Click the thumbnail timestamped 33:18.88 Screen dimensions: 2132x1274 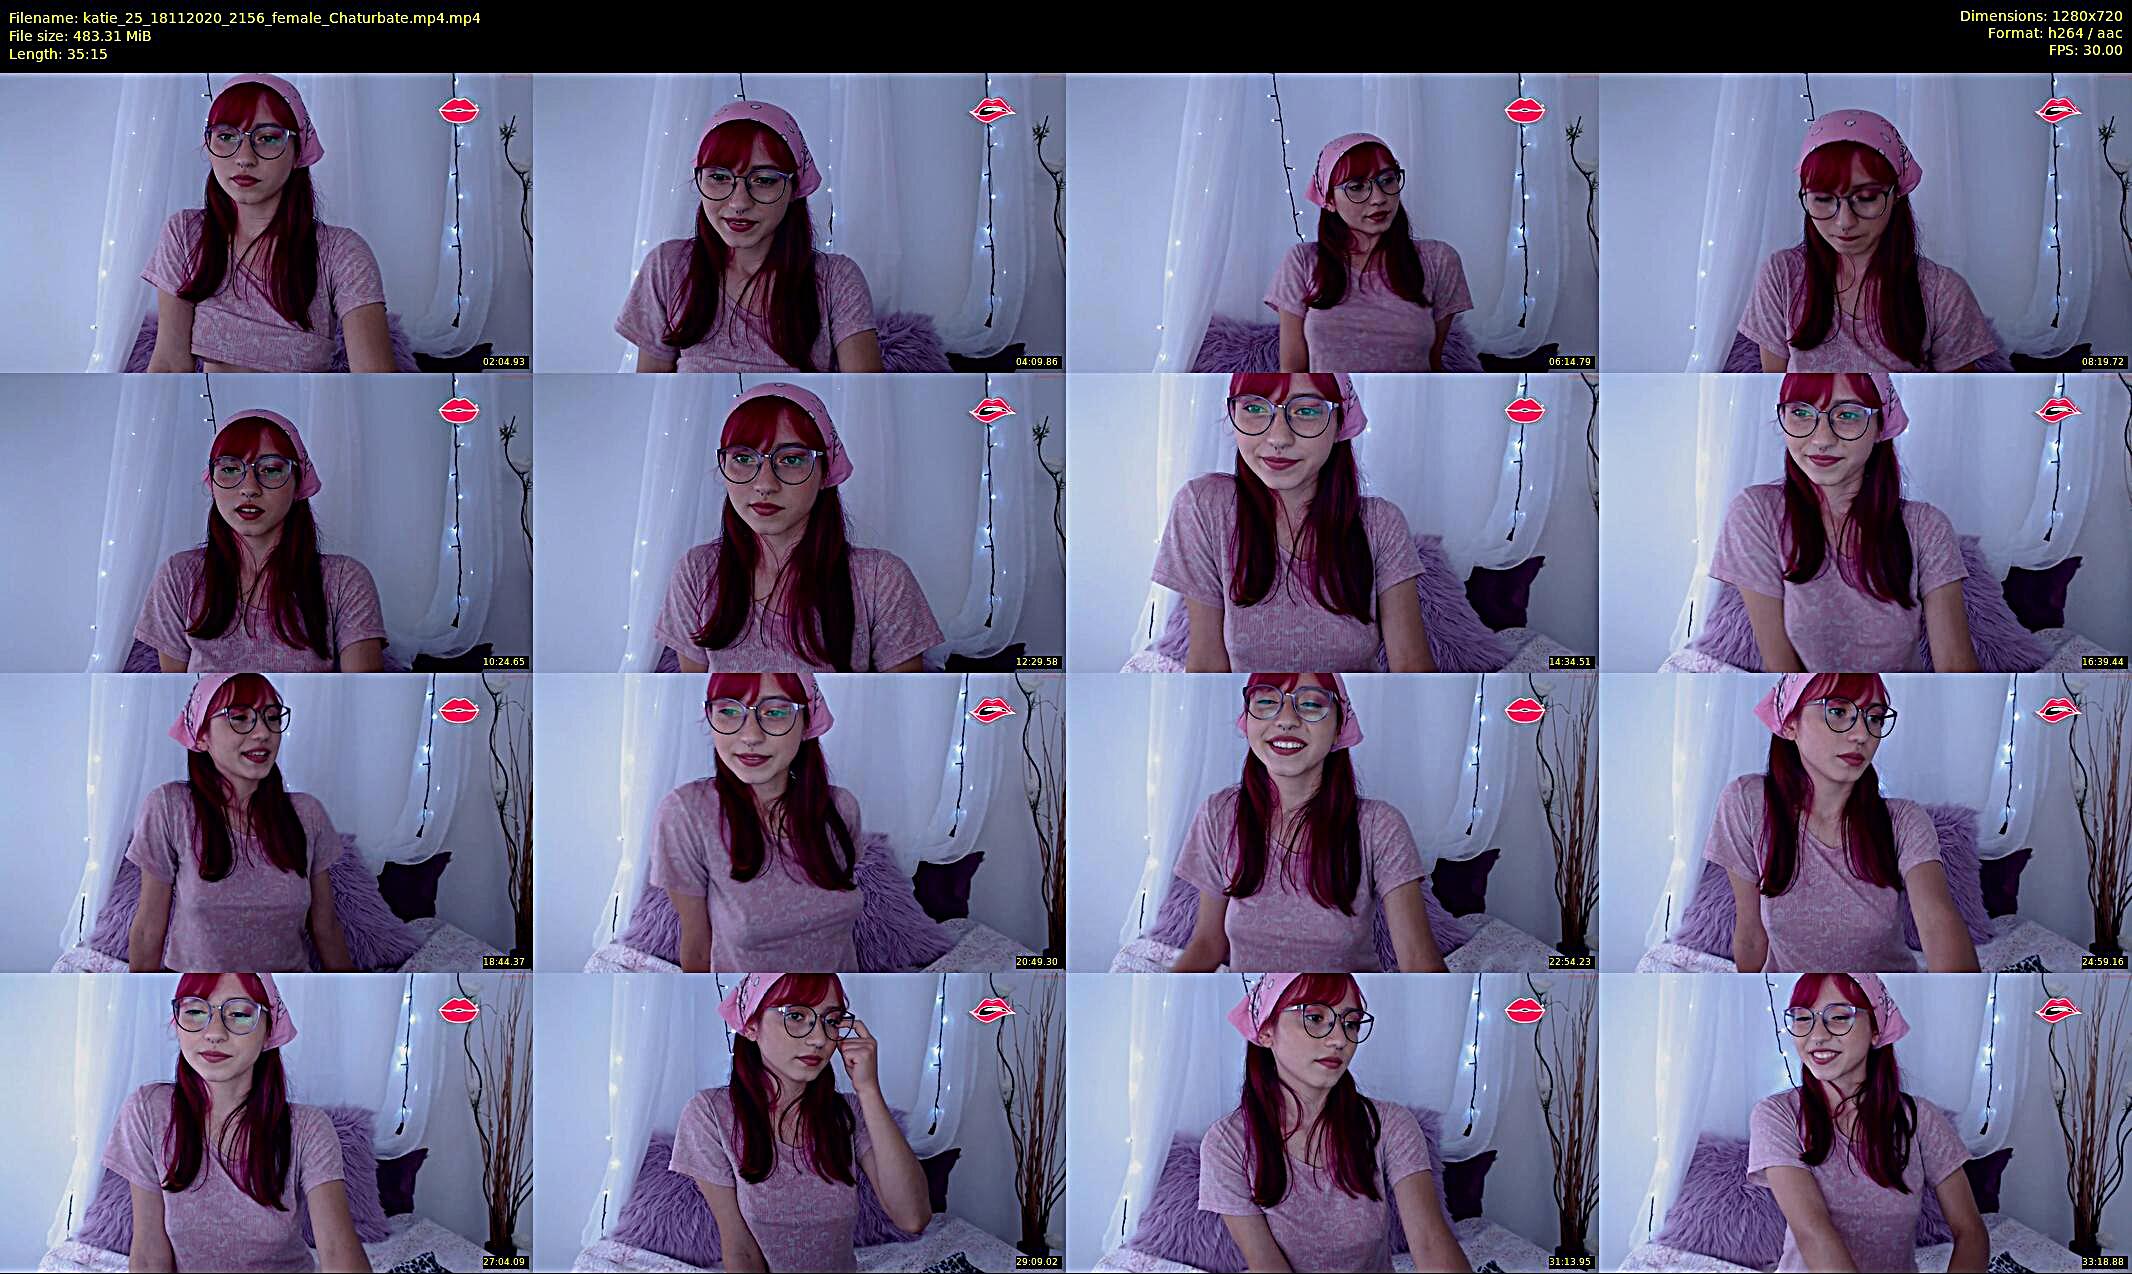[1865, 1122]
